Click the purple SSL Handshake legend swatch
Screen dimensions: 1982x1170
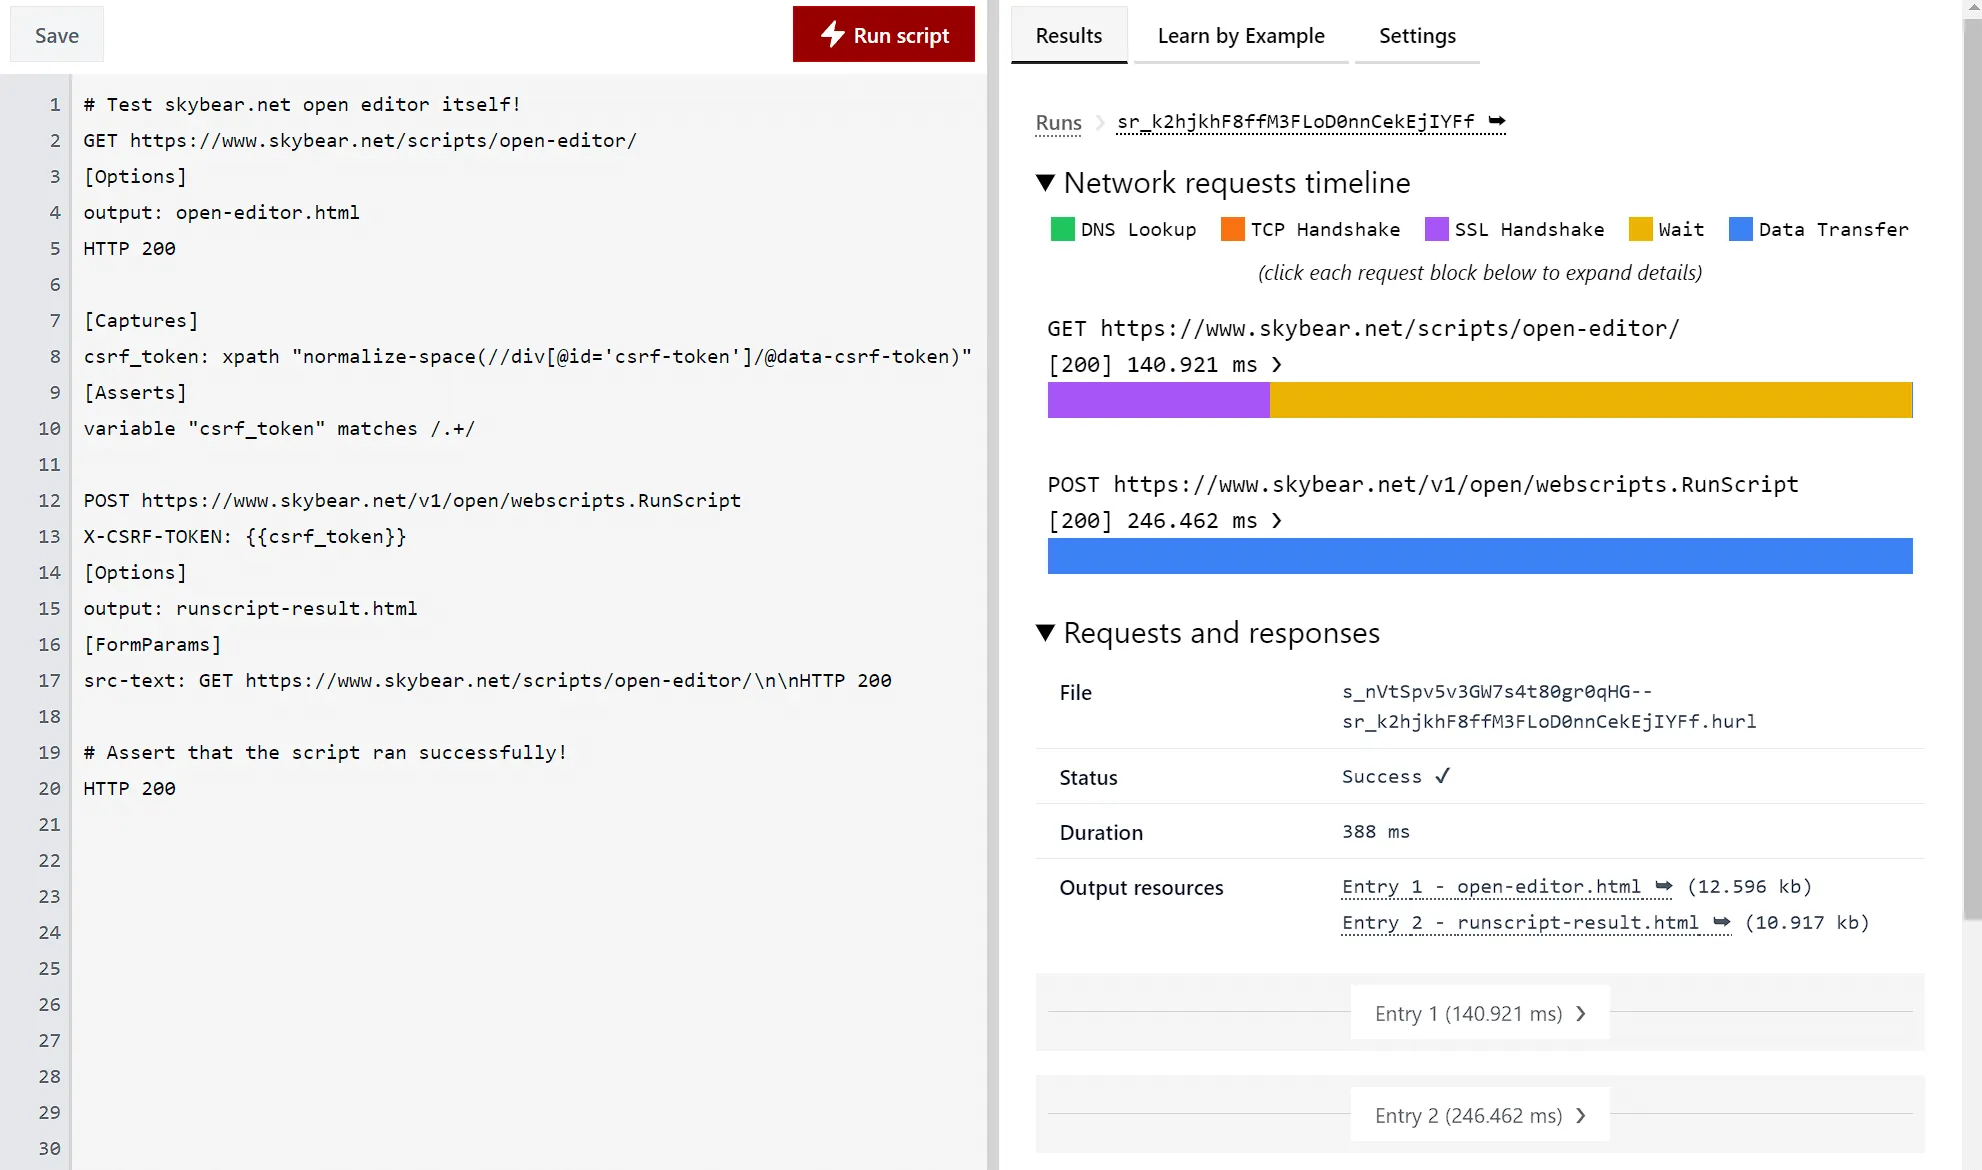[x=1437, y=229]
